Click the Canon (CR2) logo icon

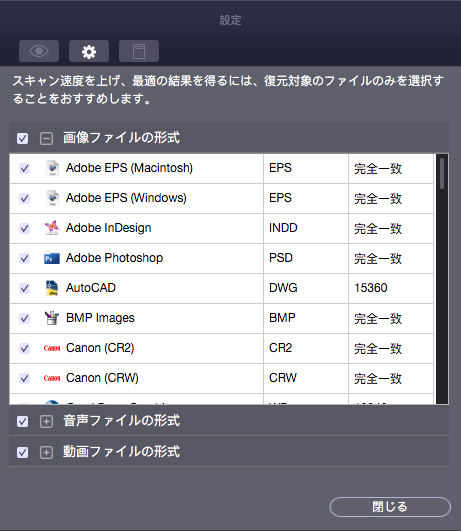pyautogui.click(x=52, y=348)
